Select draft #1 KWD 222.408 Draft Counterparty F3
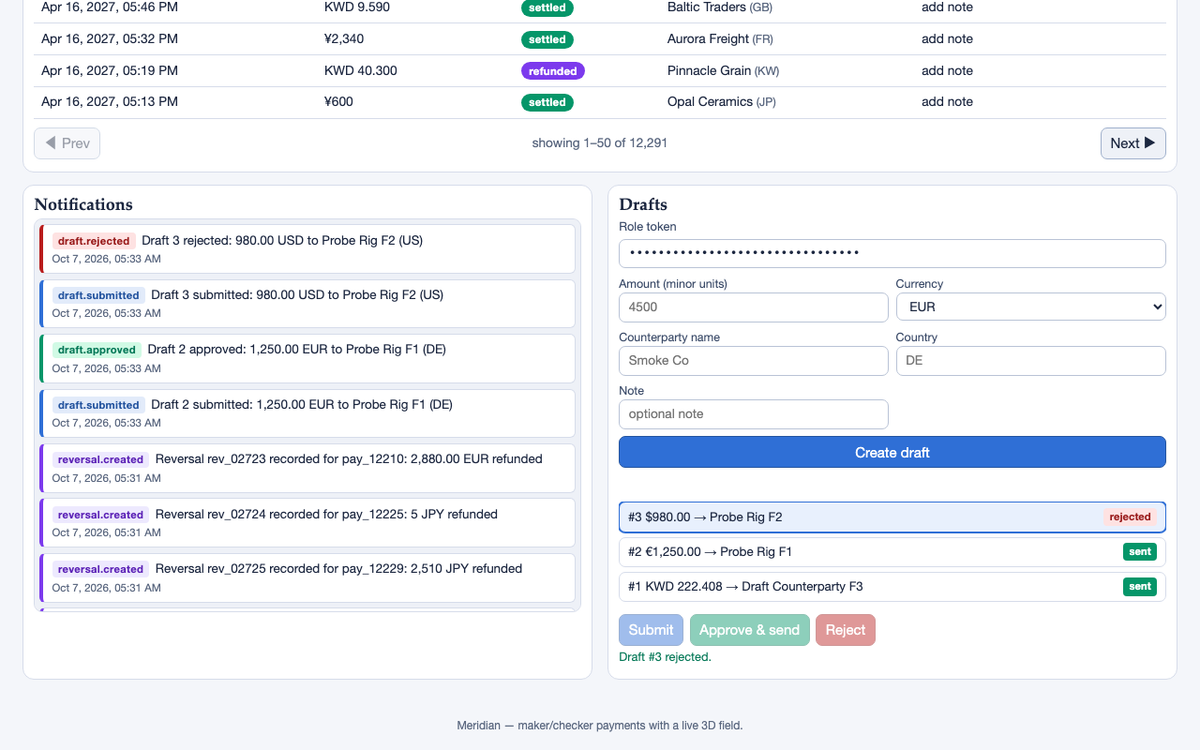This screenshot has height=750, width=1200. (x=892, y=586)
